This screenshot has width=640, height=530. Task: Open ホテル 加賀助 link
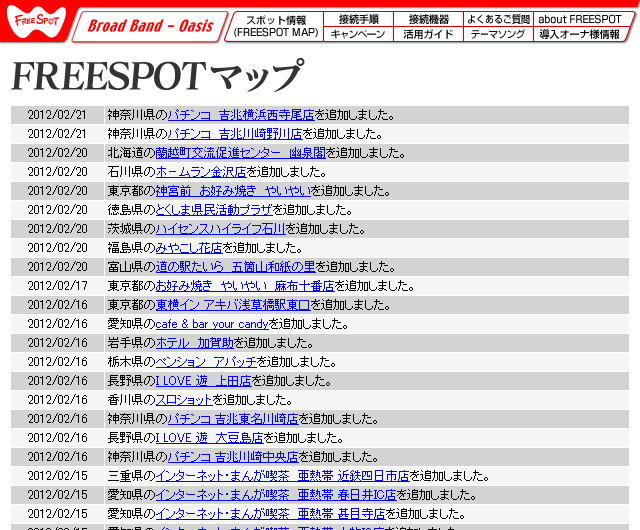click(195, 343)
